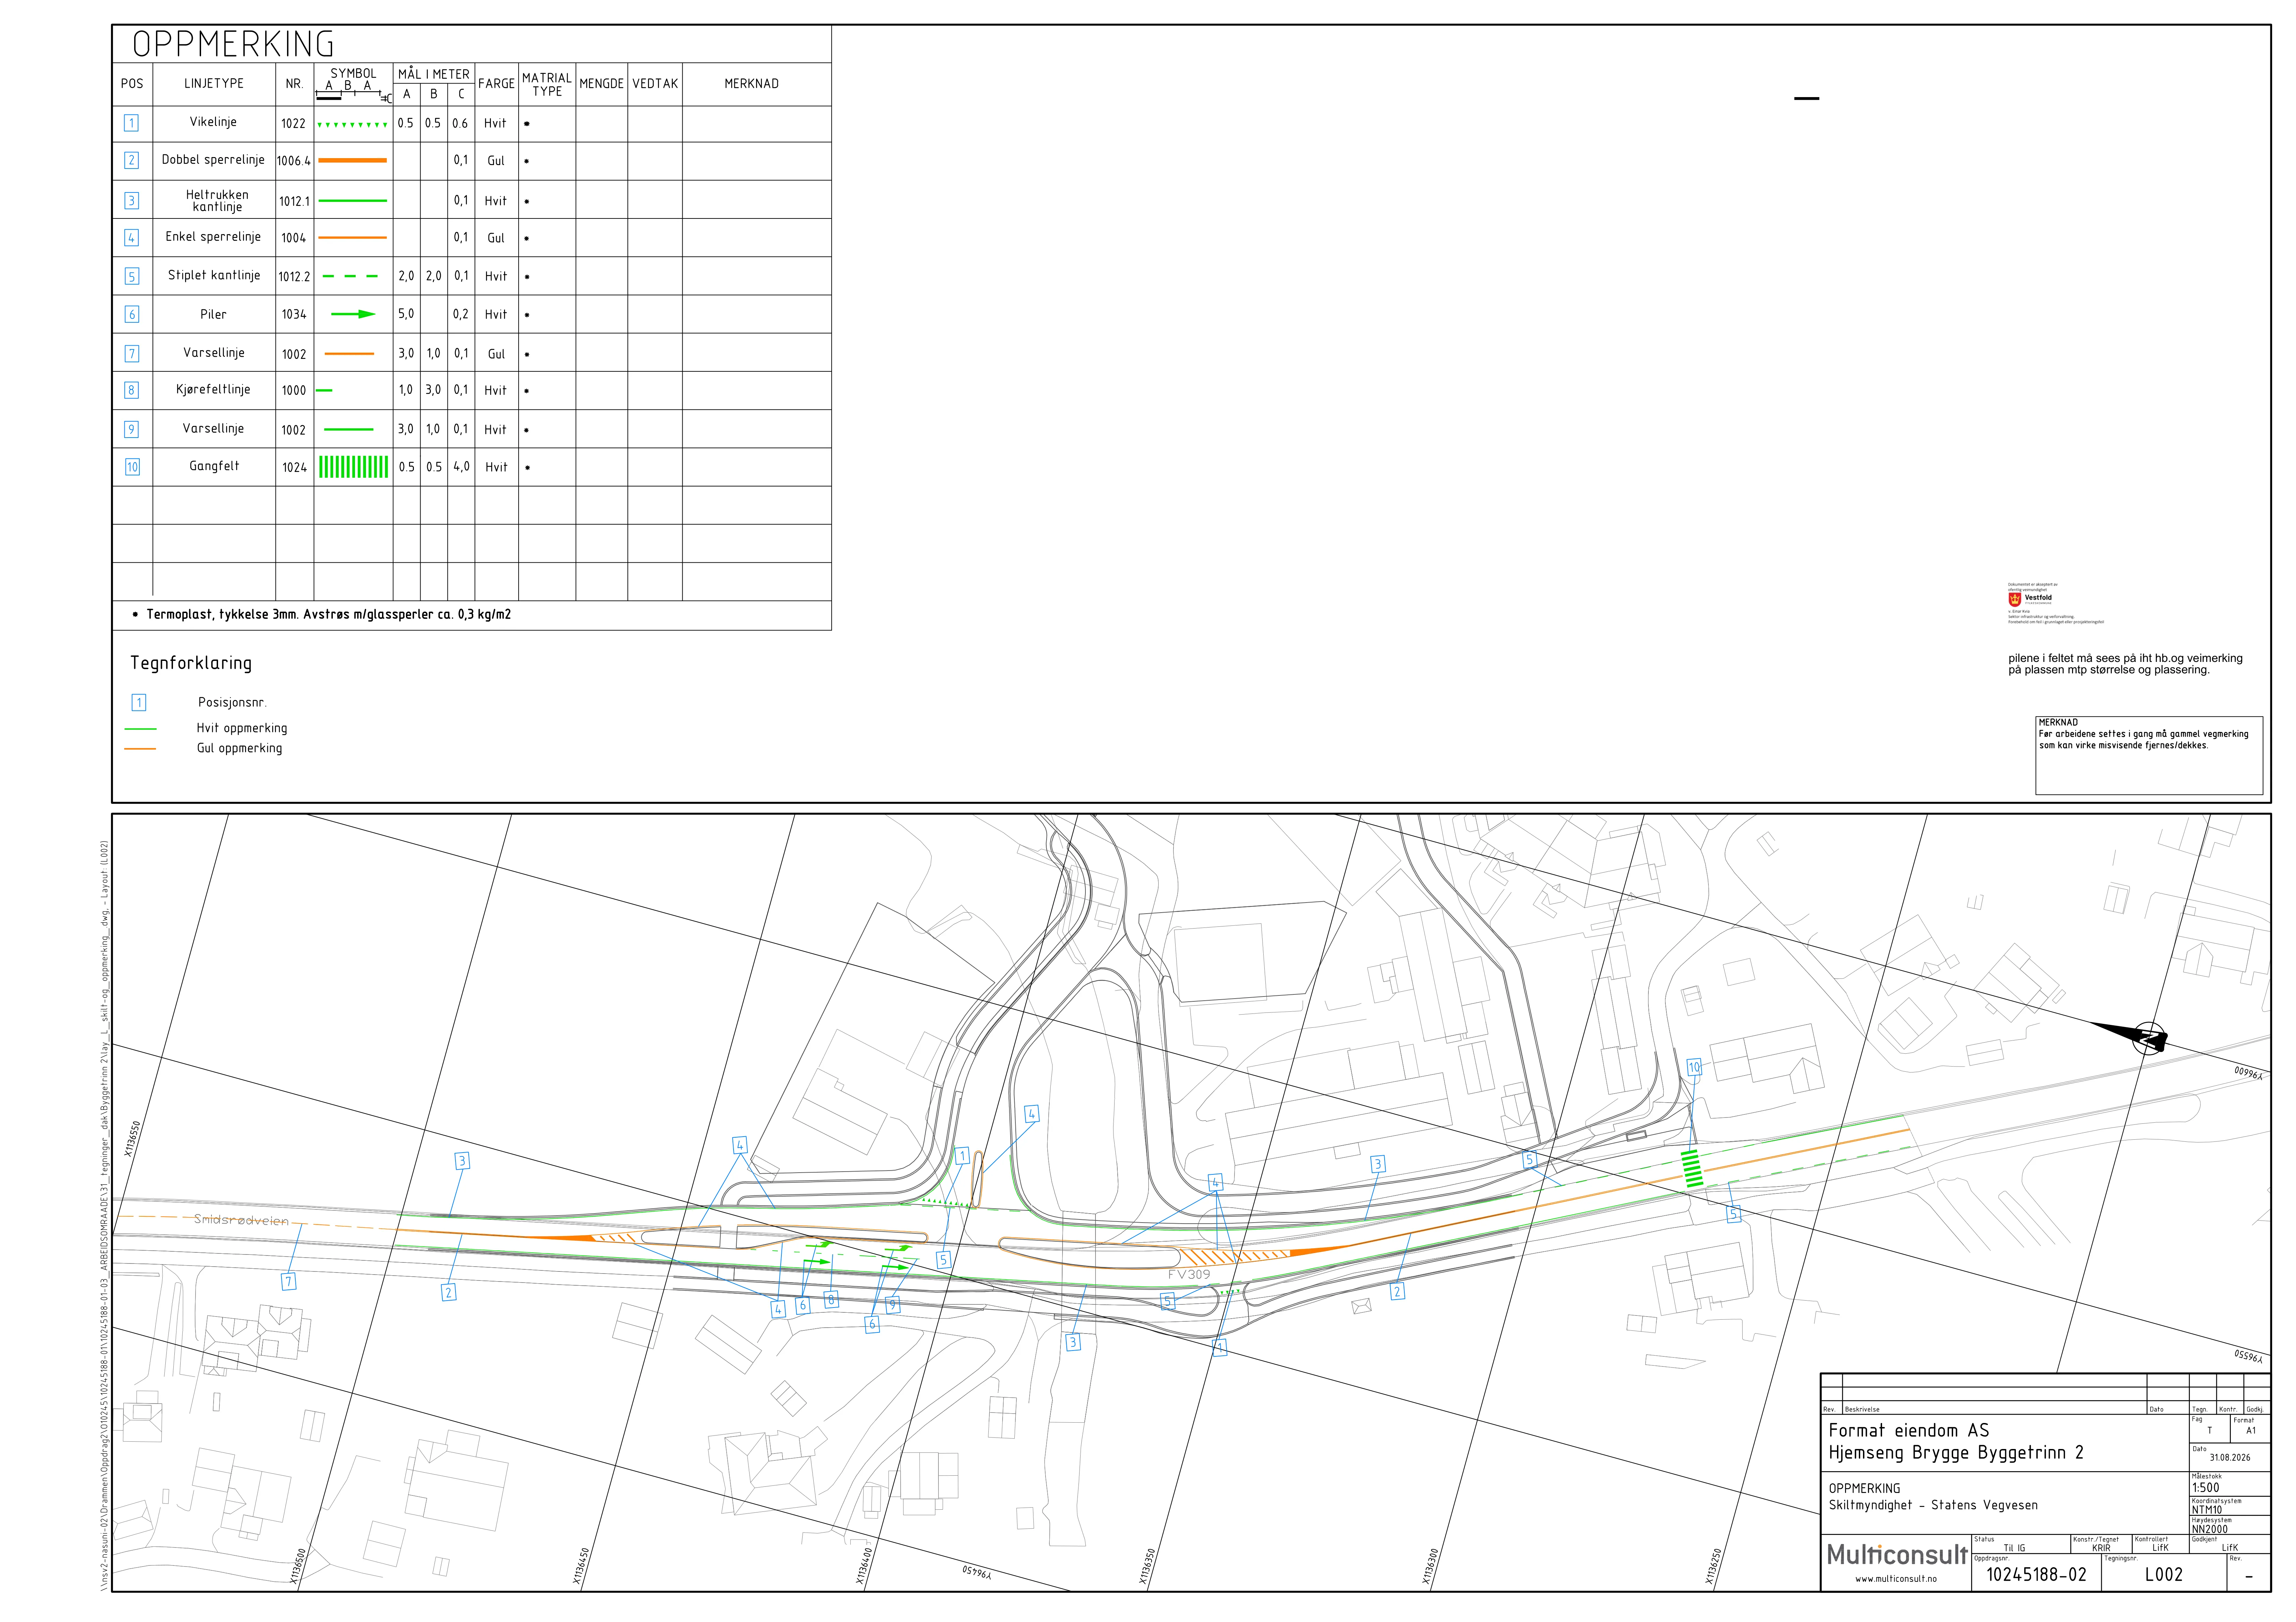
Task: Click the OPPMERKING table title
Action: [233, 44]
